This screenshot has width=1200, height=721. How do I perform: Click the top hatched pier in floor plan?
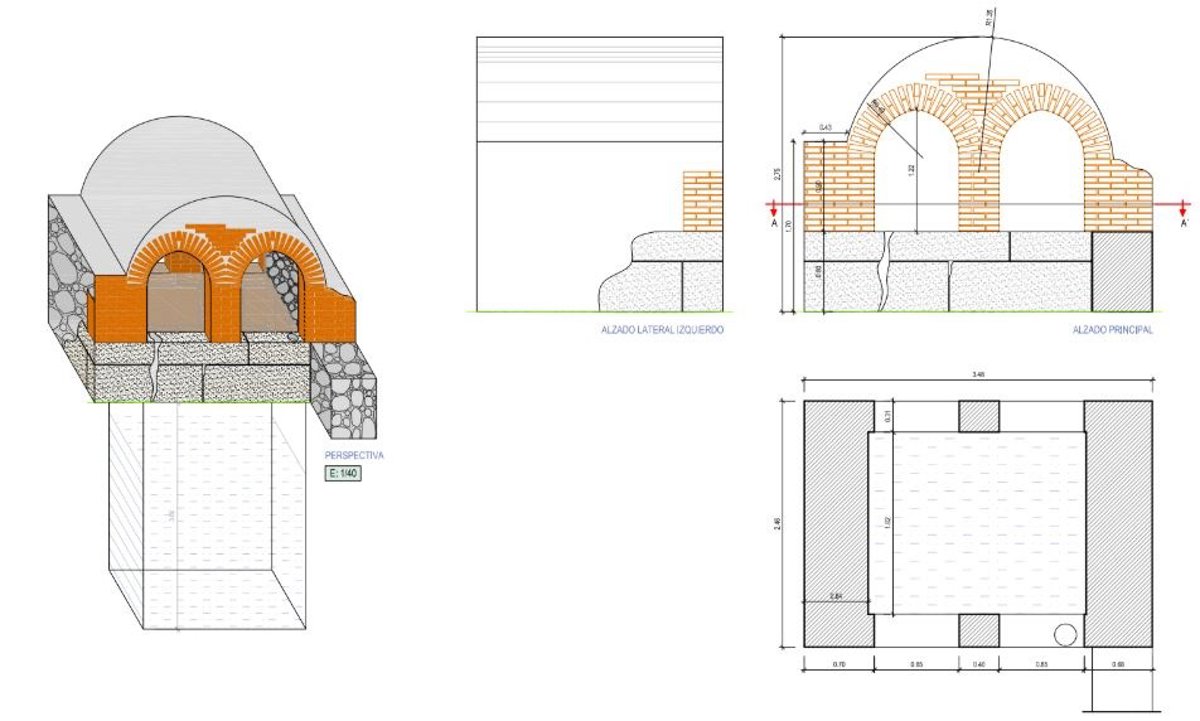tap(979, 416)
